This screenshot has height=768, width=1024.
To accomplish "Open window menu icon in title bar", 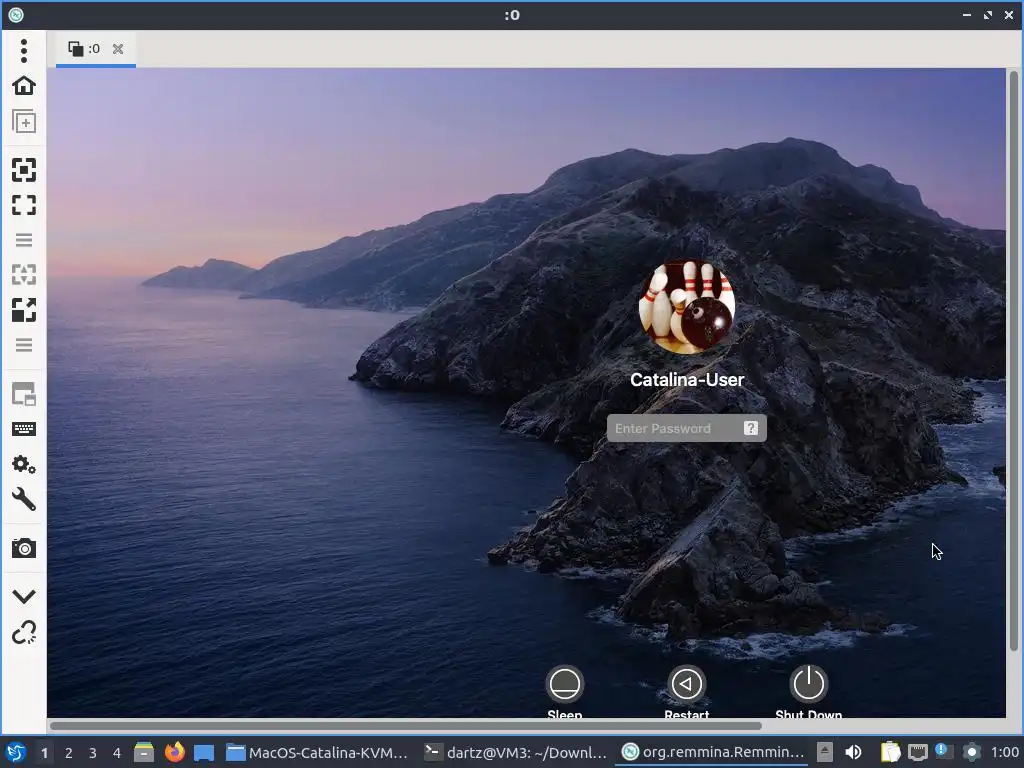I will [16, 14].
